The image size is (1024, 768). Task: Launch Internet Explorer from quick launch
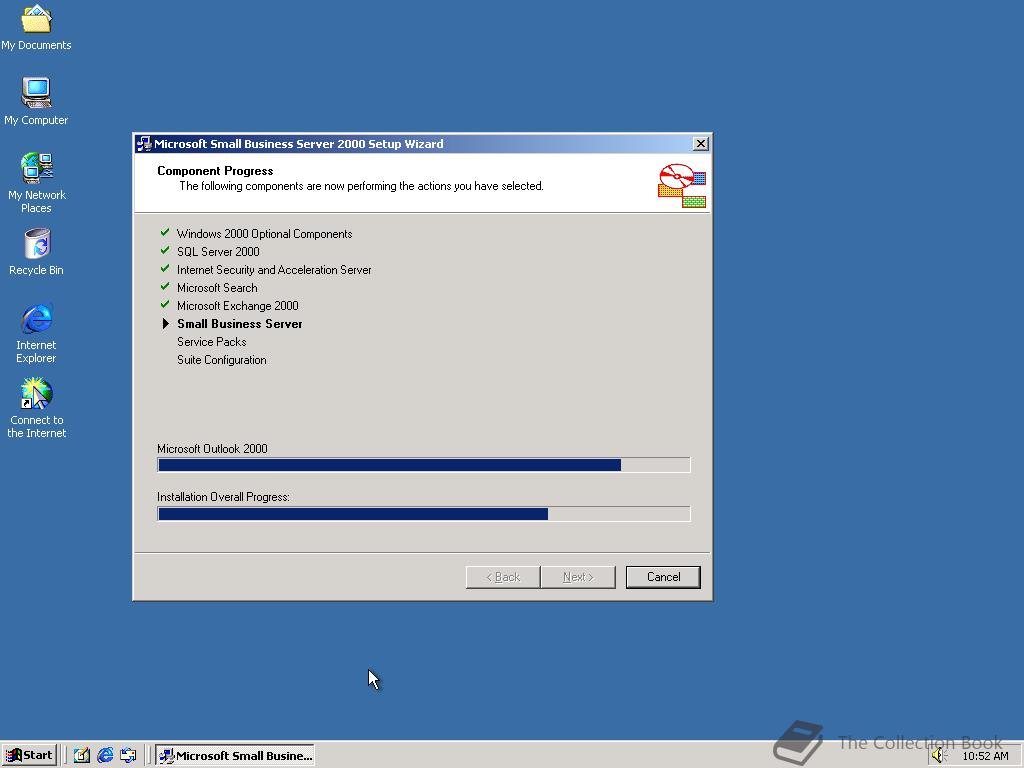click(105, 755)
